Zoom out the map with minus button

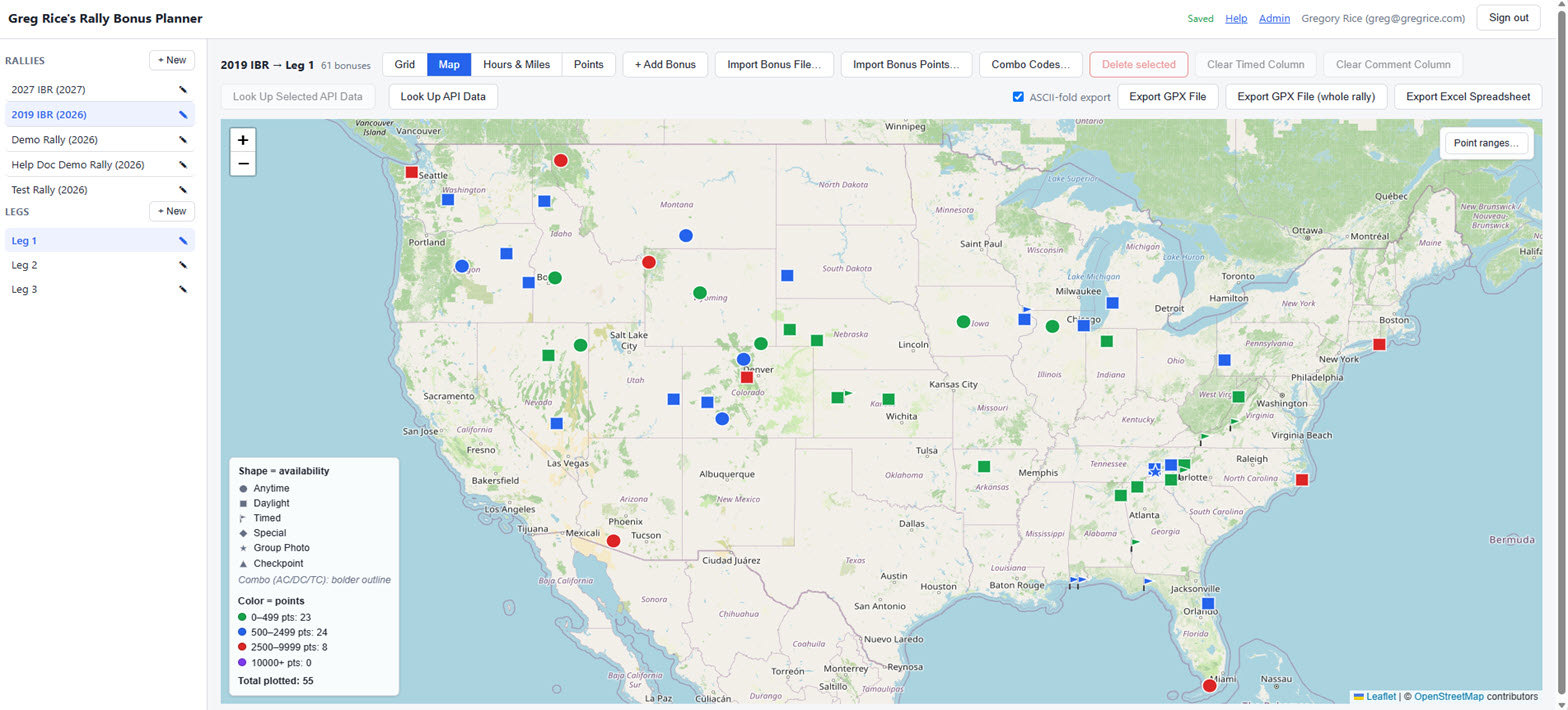(x=243, y=164)
